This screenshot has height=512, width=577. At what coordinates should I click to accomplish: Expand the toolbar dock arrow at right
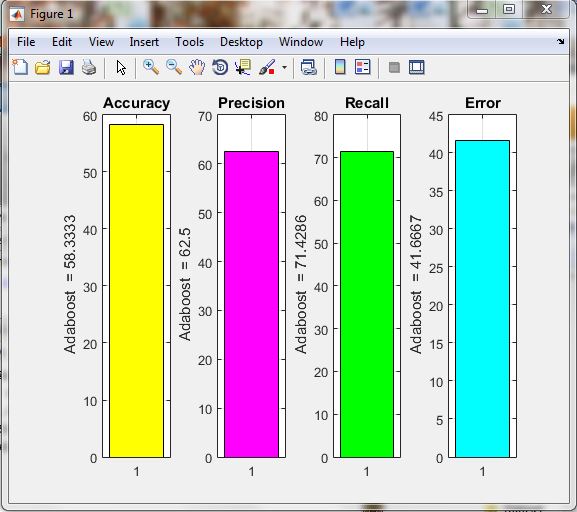point(560,42)
